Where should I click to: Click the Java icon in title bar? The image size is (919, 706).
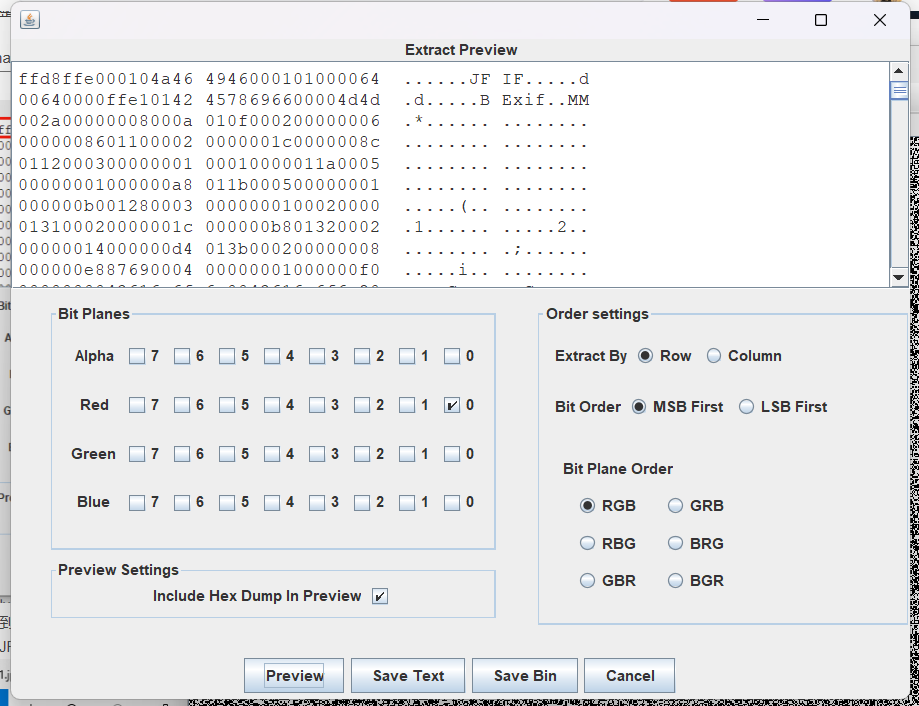click(30, 20)
